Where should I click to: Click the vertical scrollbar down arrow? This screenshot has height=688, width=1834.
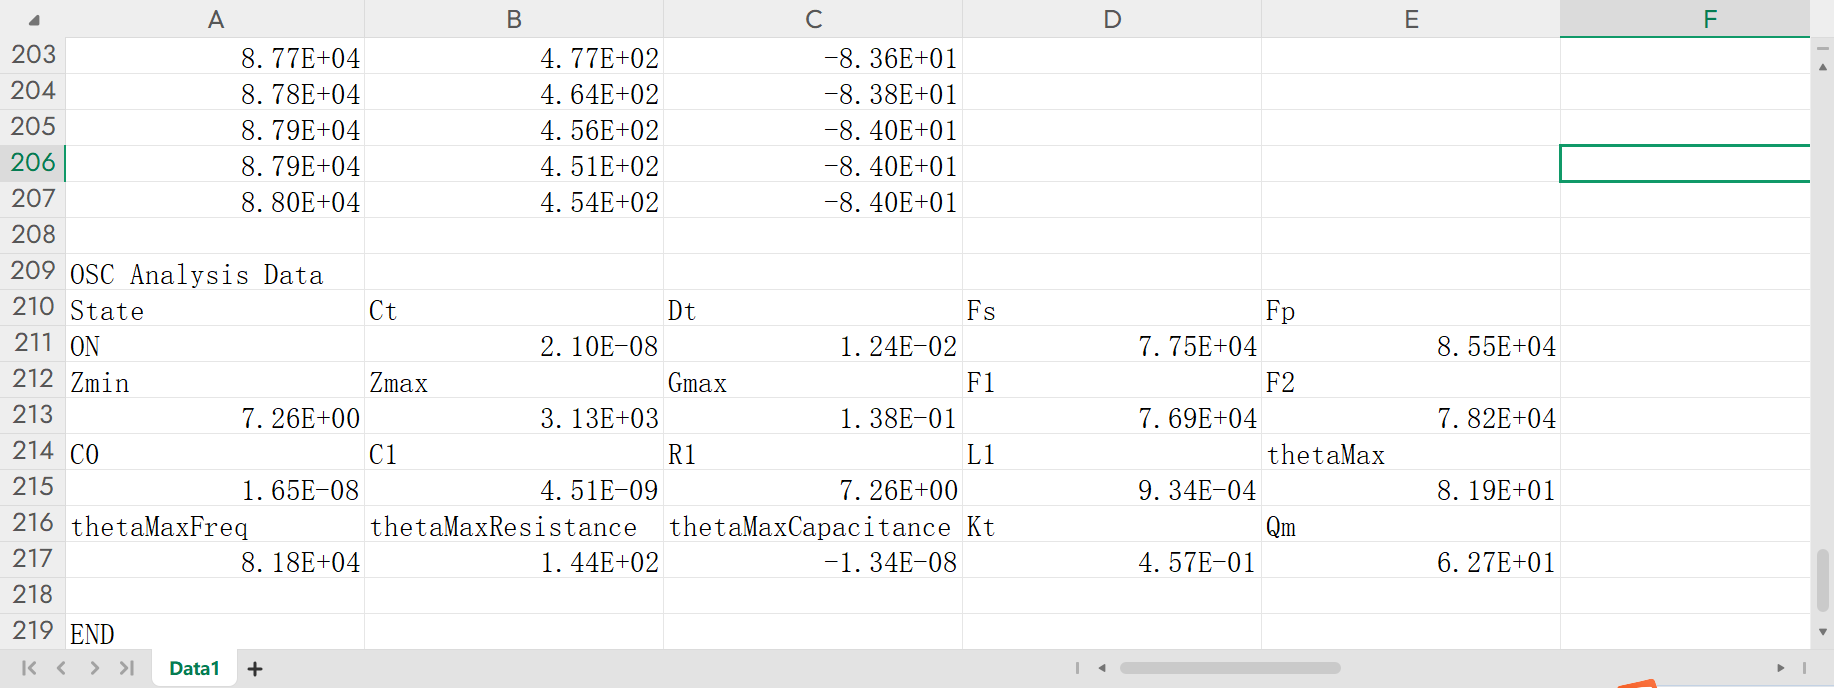pos(1823,632)
